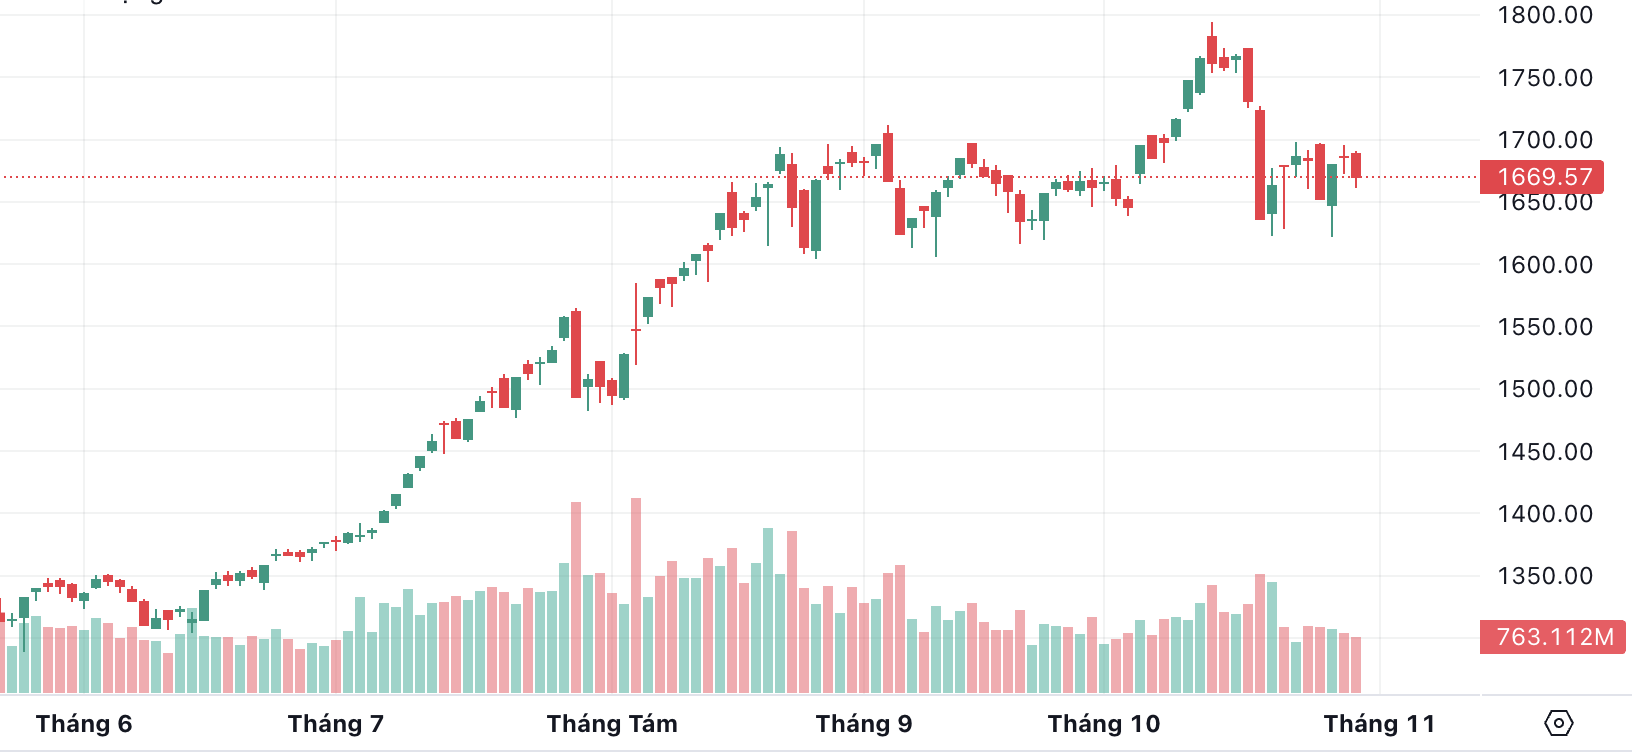
Task: Click the 1500.00 price scale value
Action: [x=1544, y=389]
